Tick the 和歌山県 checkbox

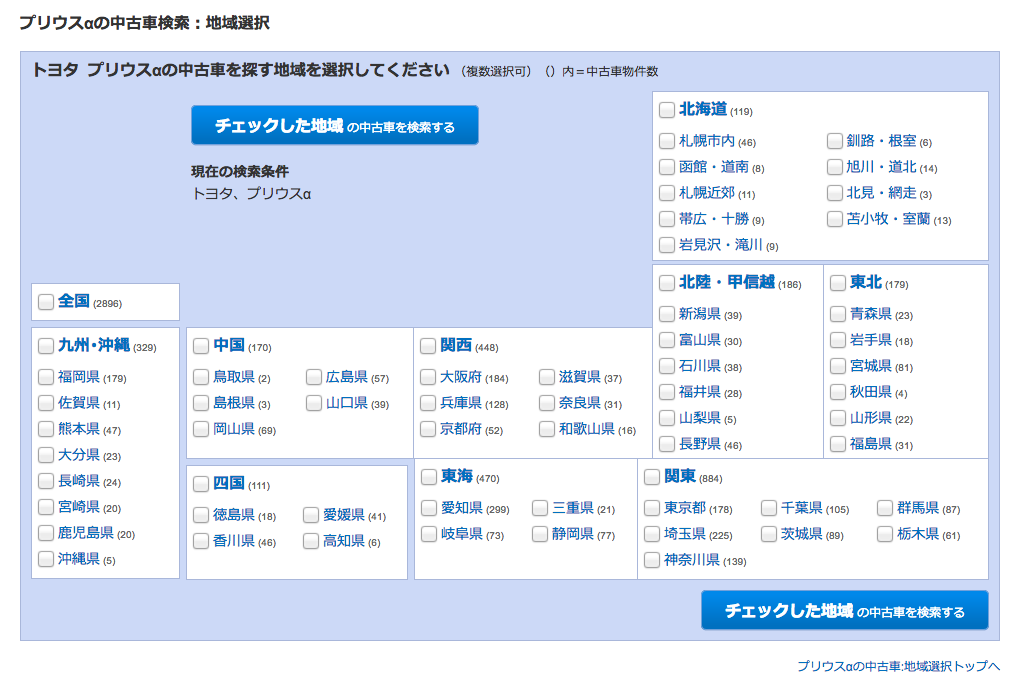(547, 429)
